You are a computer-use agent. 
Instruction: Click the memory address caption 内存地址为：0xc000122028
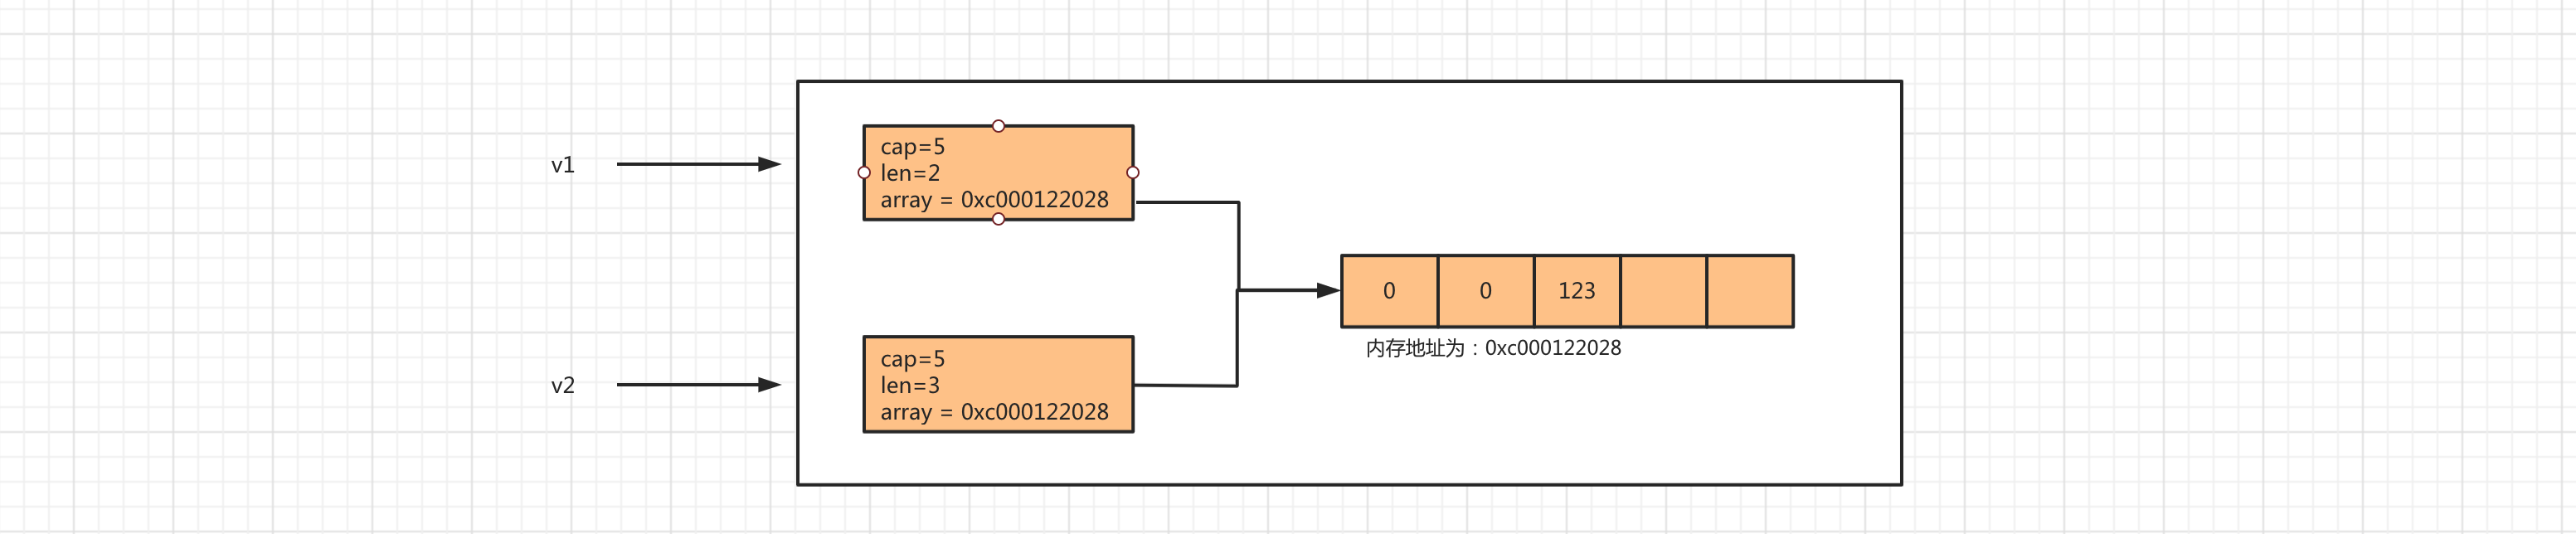coord(1493,348)
